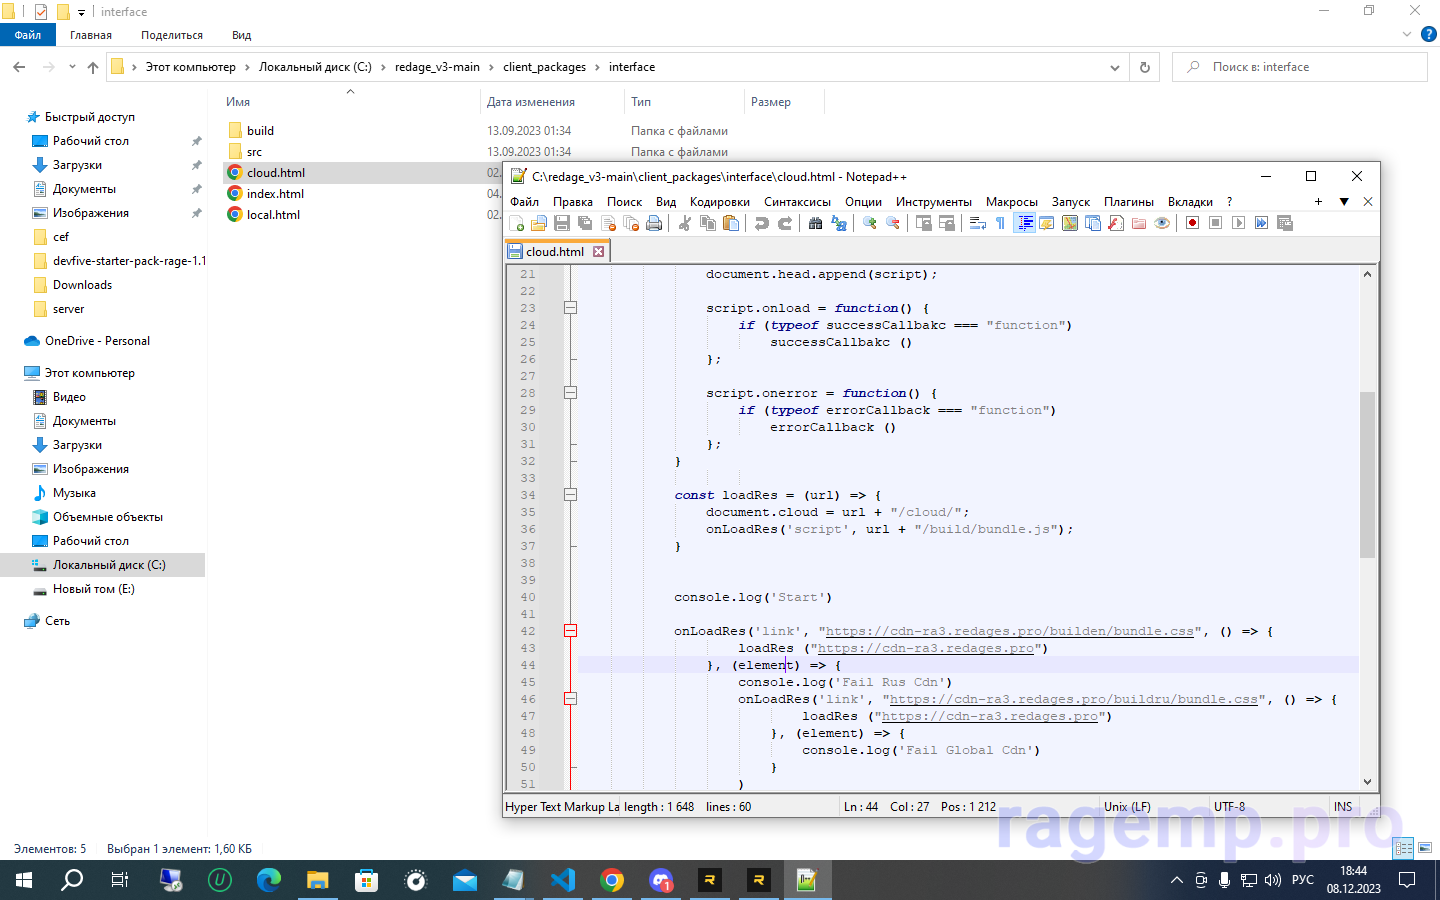The height and width of the screenshot is (900, 1440).
Task: Collapse the fold marker at line 34
Action: tap(570, 495)
